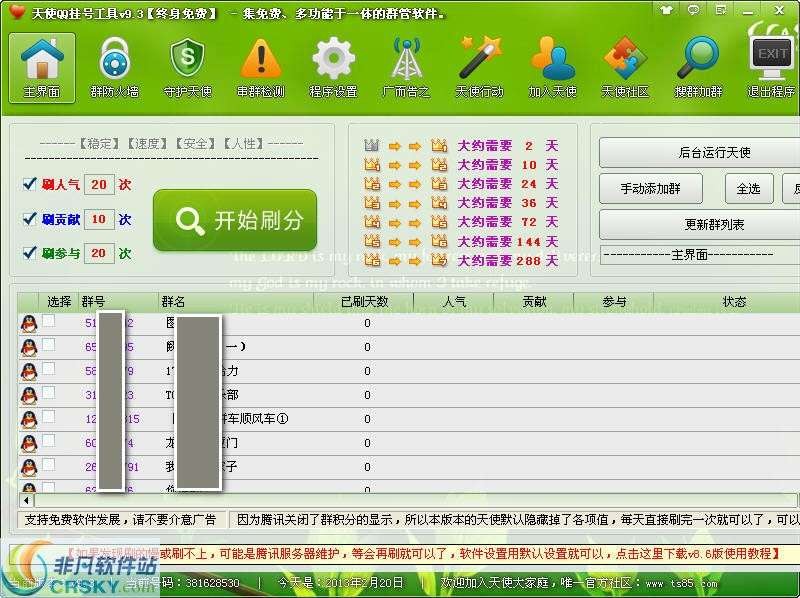
Task: Click the www.ts65.com address in status bar
Action: click(681, 583)
